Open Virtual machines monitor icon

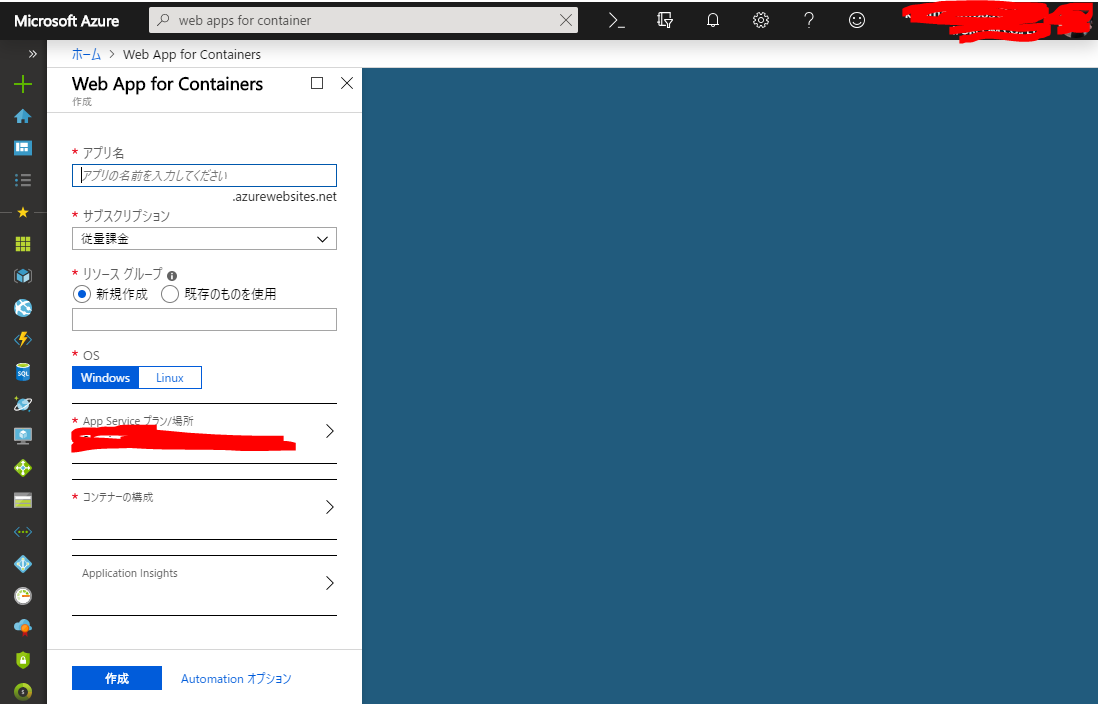tap(23, 436)
